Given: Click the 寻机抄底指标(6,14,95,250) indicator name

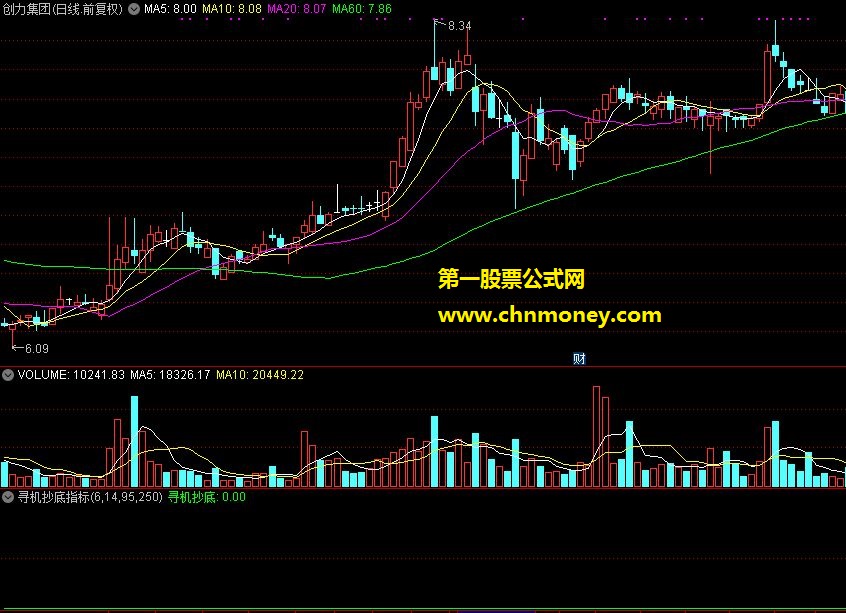Looking at the screenshot, I should 90,497.
